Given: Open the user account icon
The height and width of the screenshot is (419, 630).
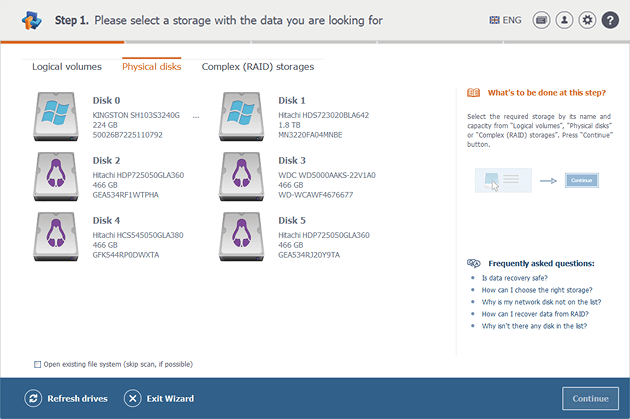Looking at the screenshot, I should click(x=564, y=20).
